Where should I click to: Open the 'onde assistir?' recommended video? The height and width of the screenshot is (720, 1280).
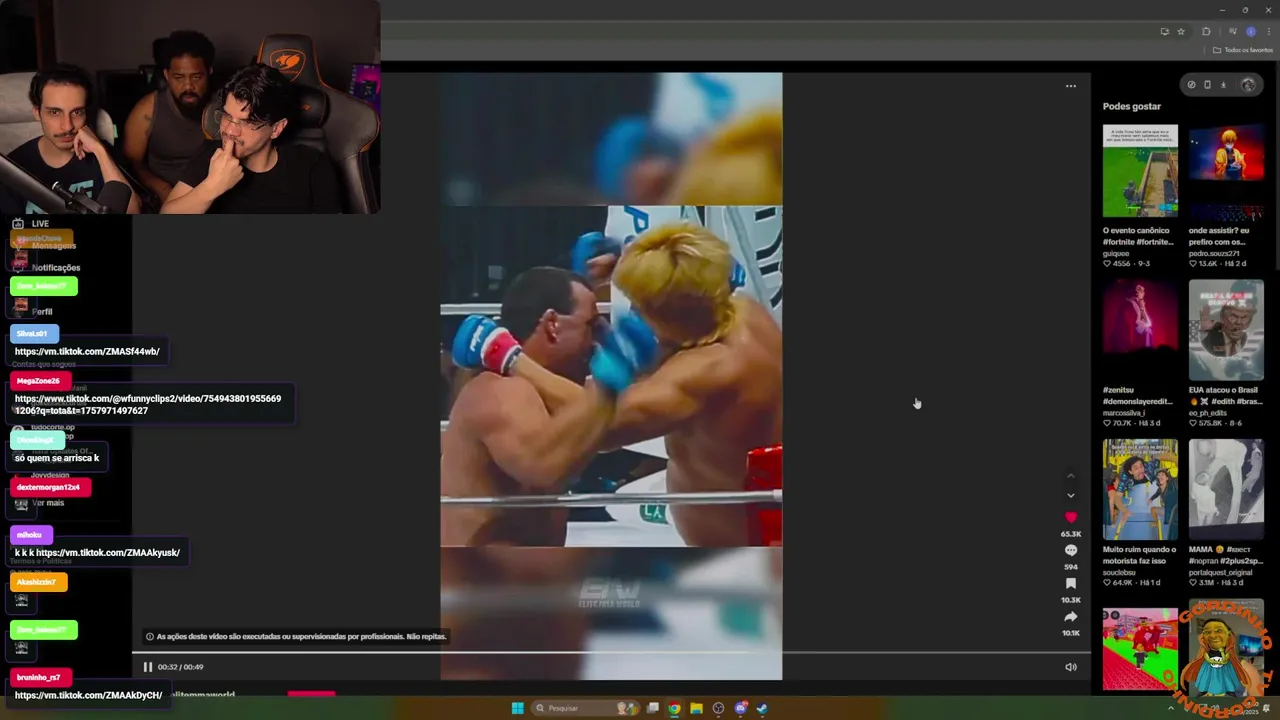tap(1226, 171)
